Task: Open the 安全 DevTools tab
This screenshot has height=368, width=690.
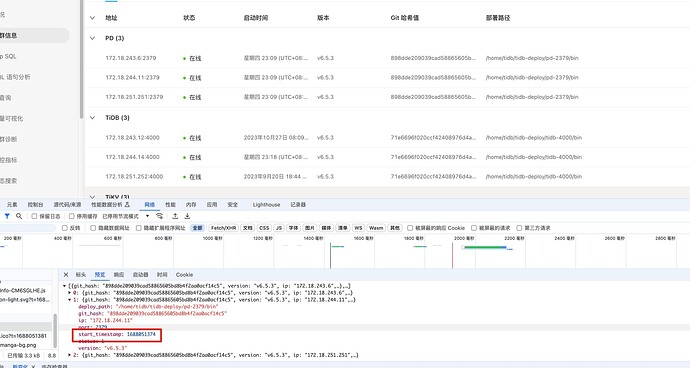Action: pos(233,205)
